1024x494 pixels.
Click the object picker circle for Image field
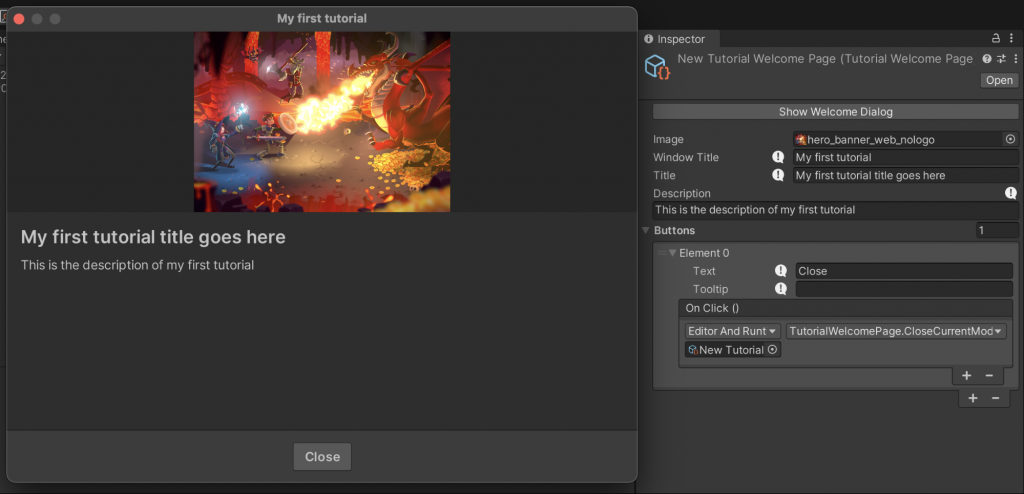click(x=1010, y=140)
